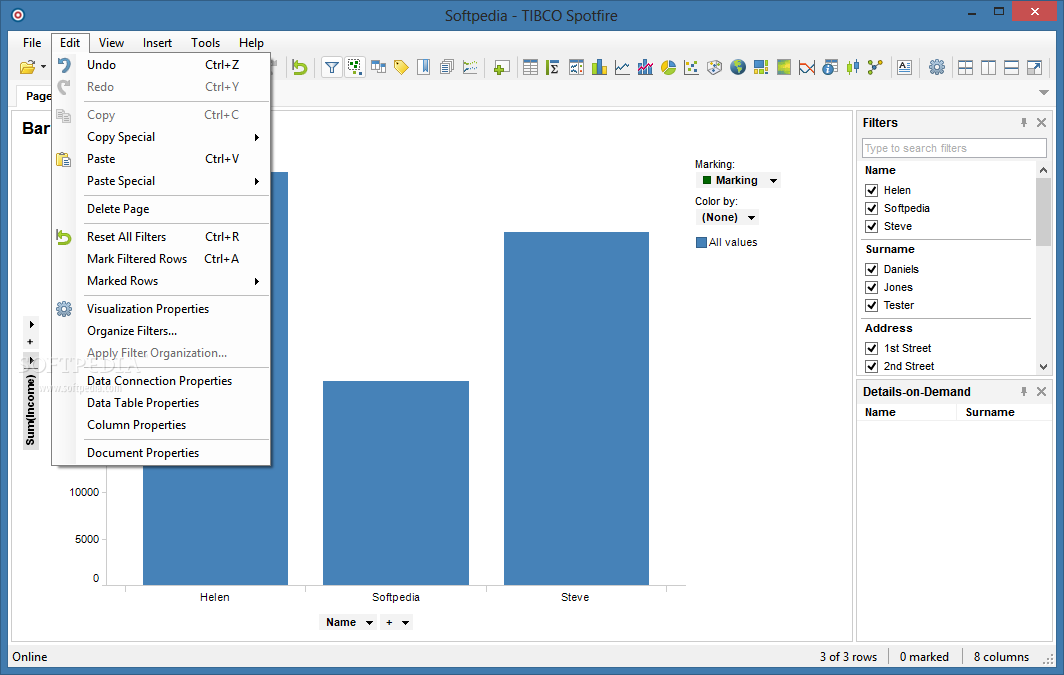Insert a Treemap visualization
This screenshot has width=1064, height=675.
click(761, 67)
